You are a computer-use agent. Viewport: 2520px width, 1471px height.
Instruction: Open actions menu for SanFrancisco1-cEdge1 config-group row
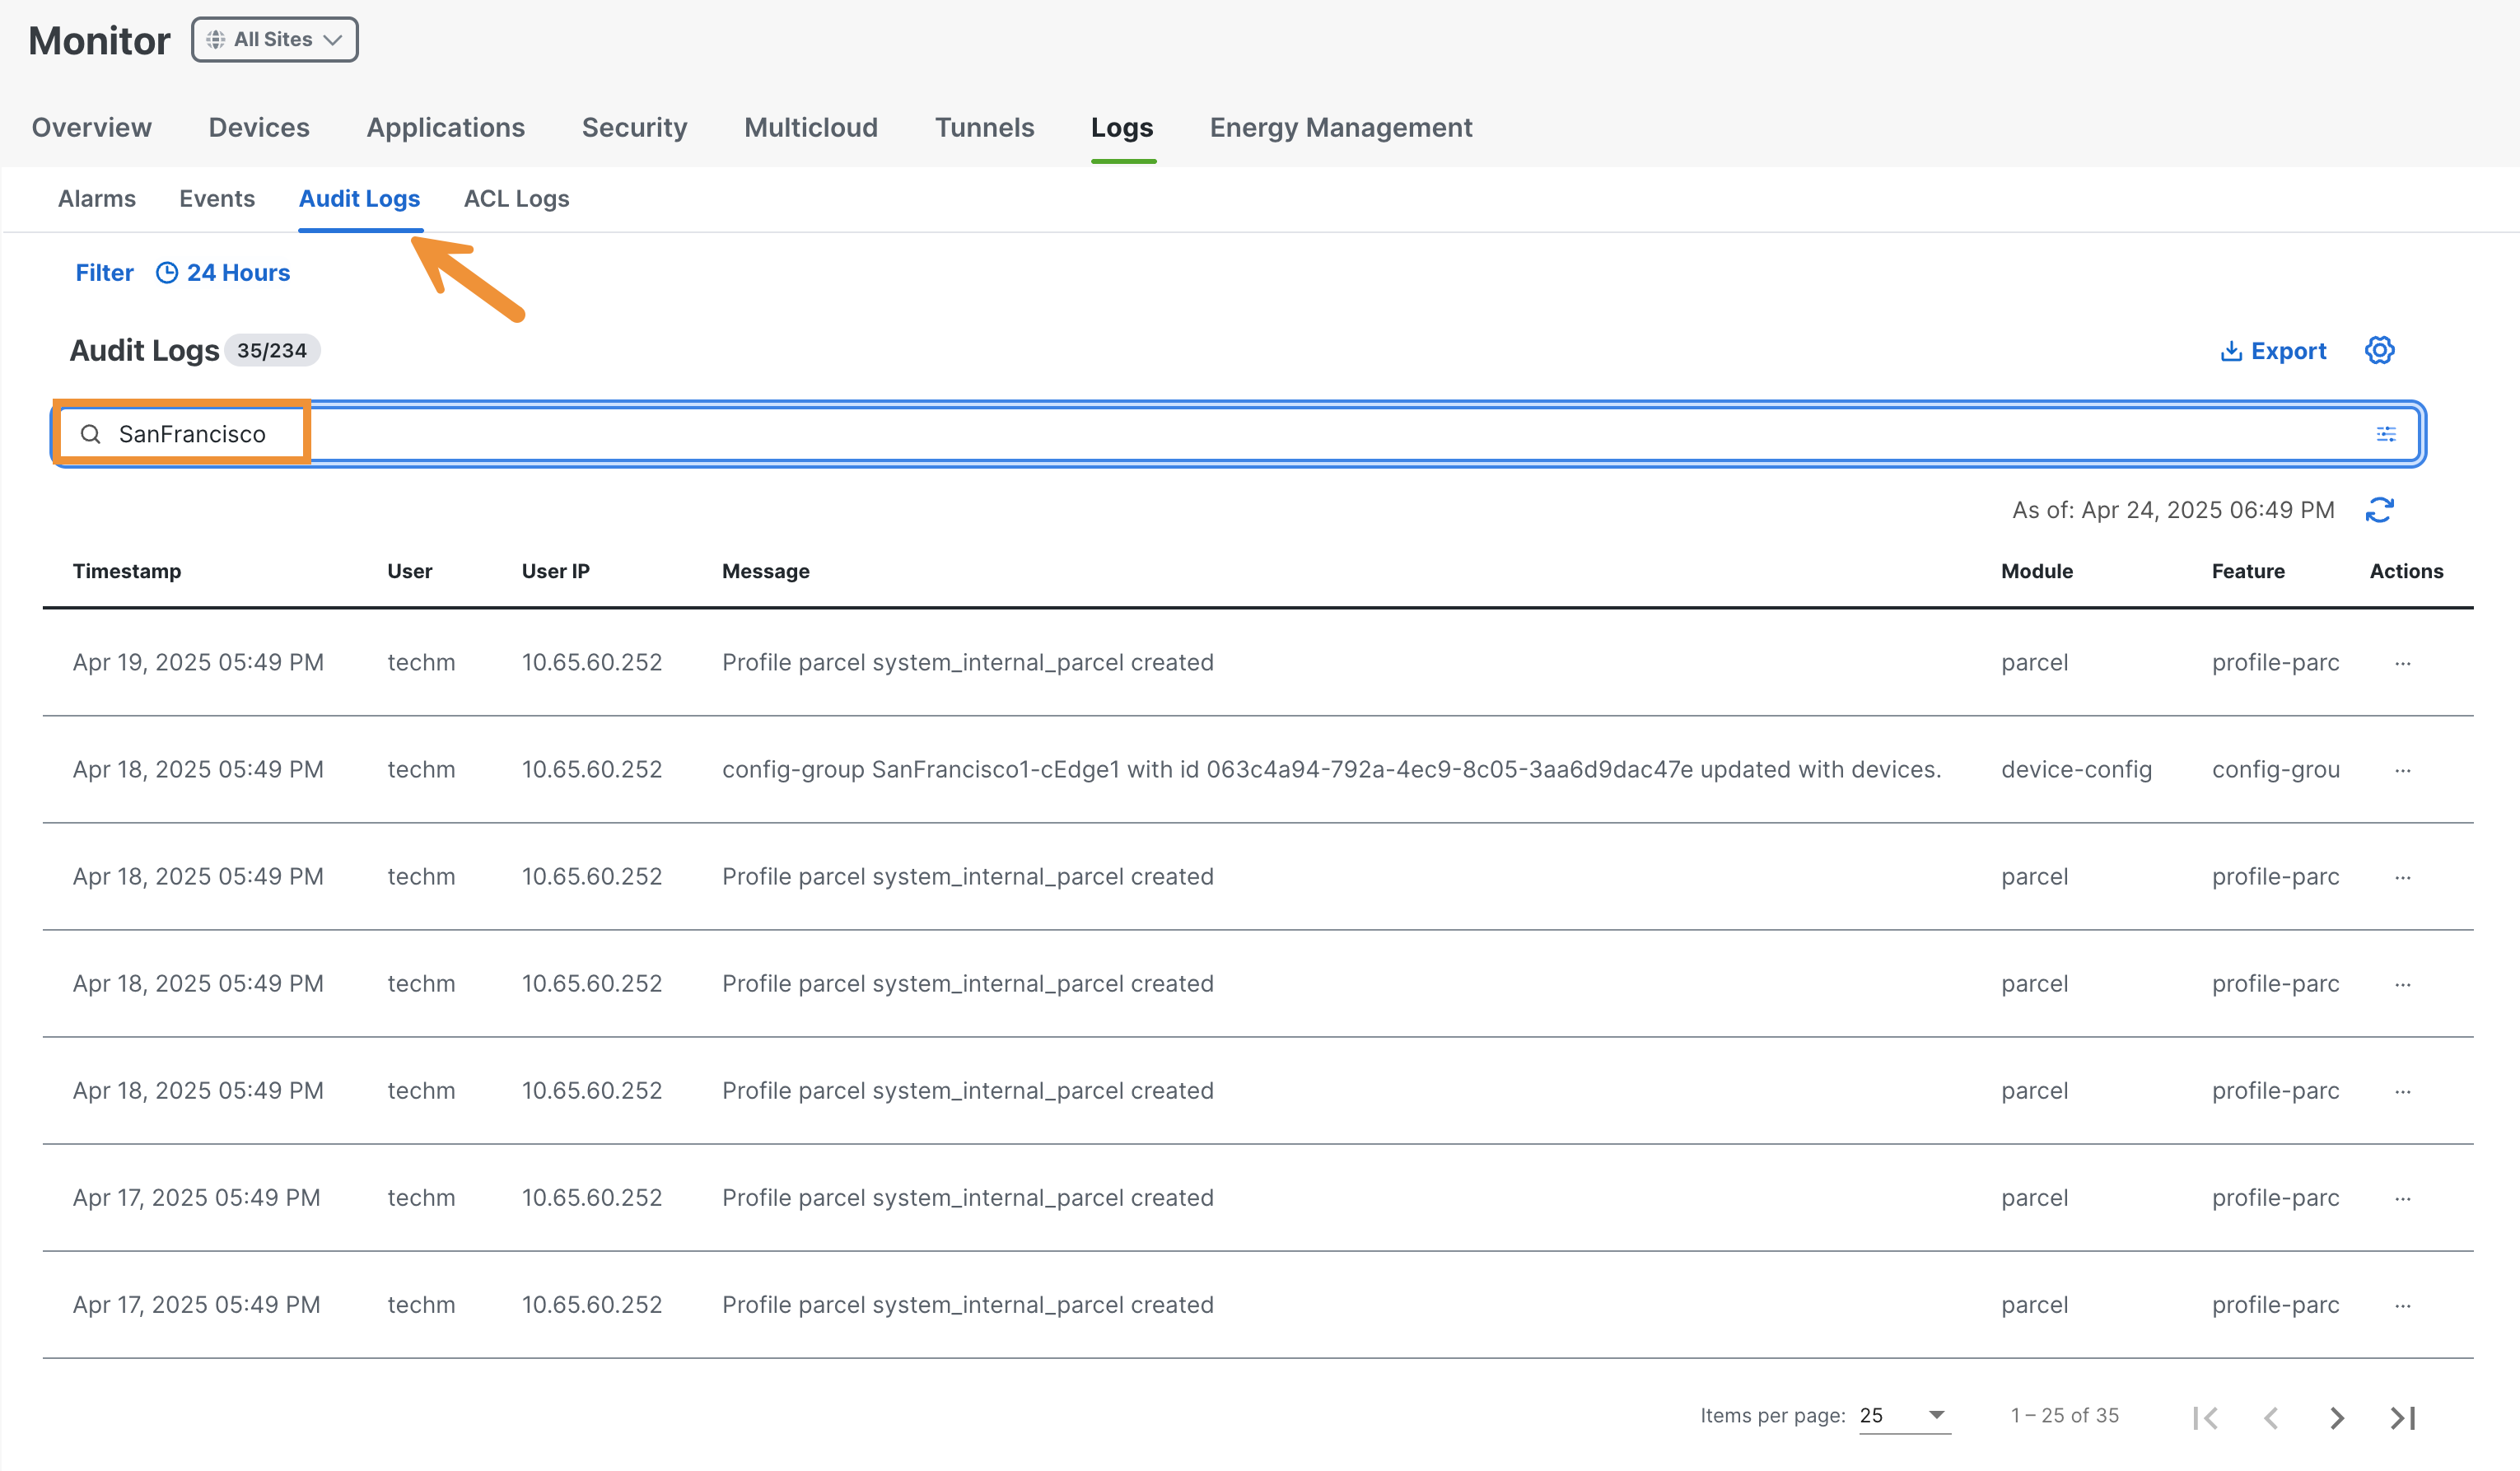2403,769
